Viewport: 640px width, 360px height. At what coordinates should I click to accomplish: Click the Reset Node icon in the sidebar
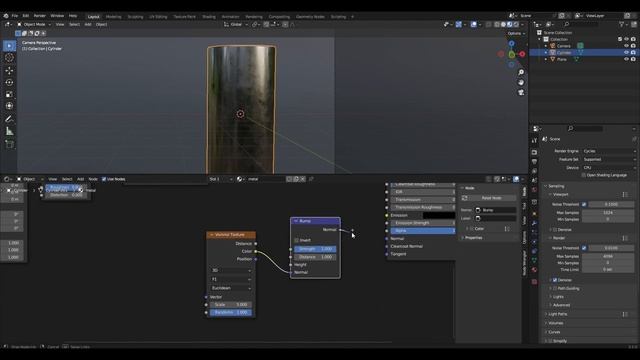(x=464, y=198)
